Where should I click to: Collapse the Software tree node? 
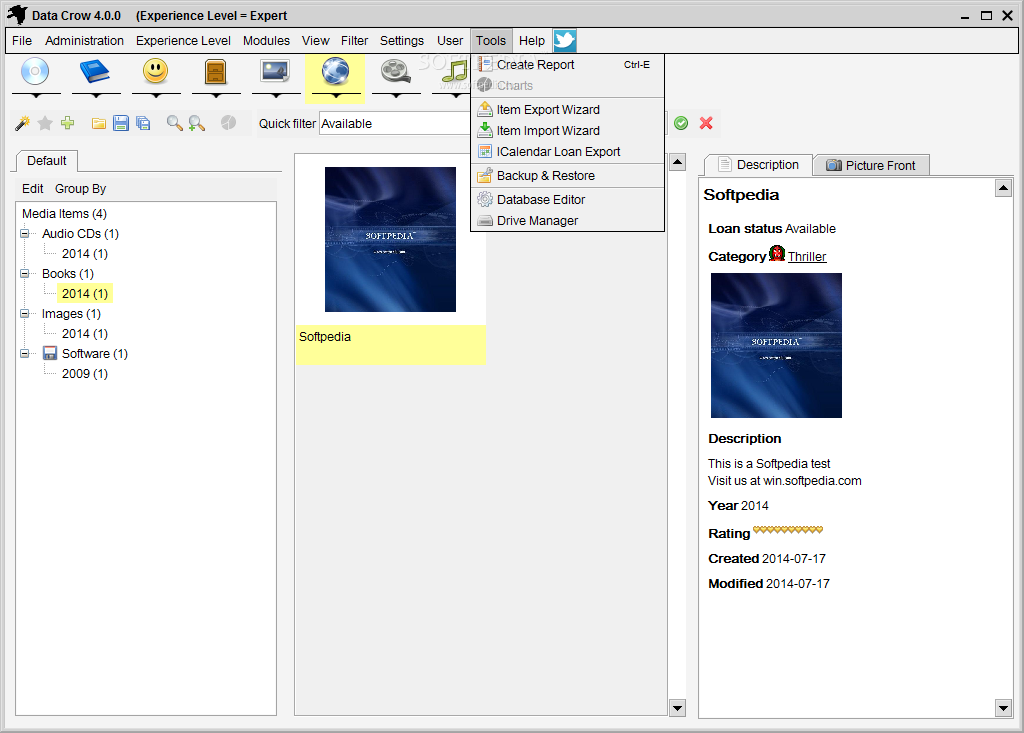click(x=25, y=353)
